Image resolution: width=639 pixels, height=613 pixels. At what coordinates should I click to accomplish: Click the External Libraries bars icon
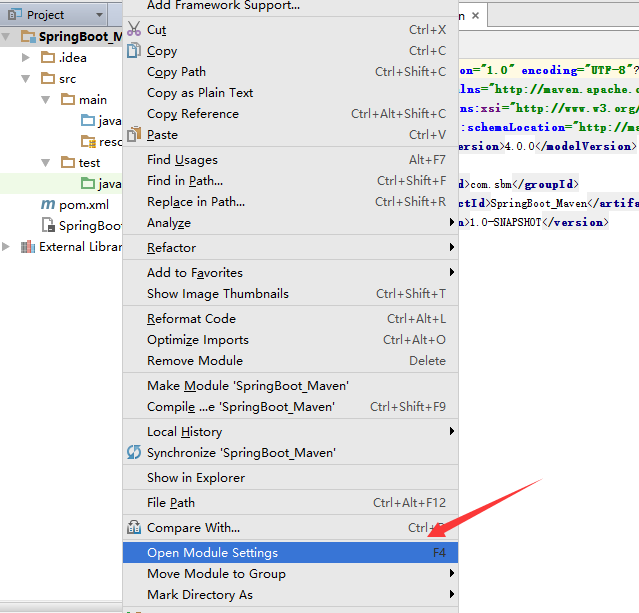(28, 247)
